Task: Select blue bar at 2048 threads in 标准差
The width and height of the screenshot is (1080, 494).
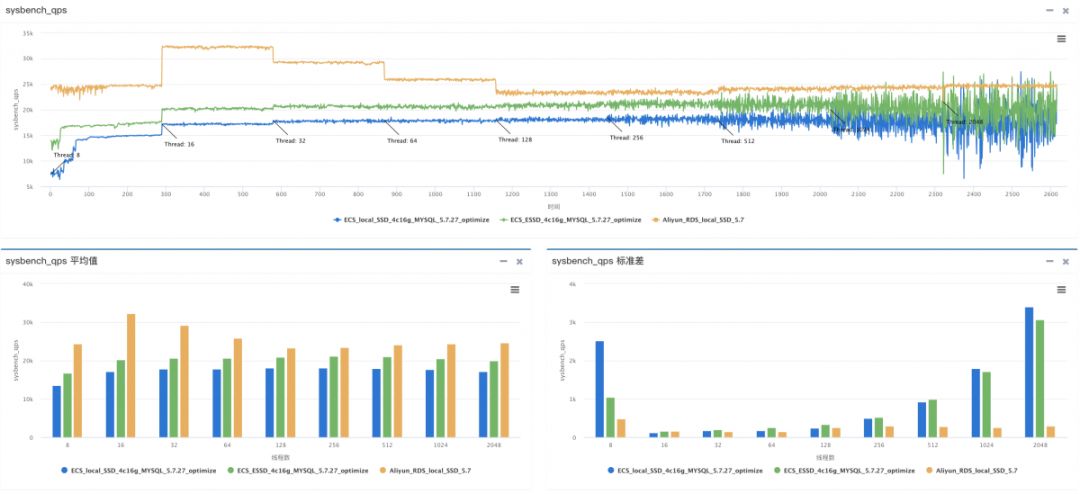Action: [1029, 372]
